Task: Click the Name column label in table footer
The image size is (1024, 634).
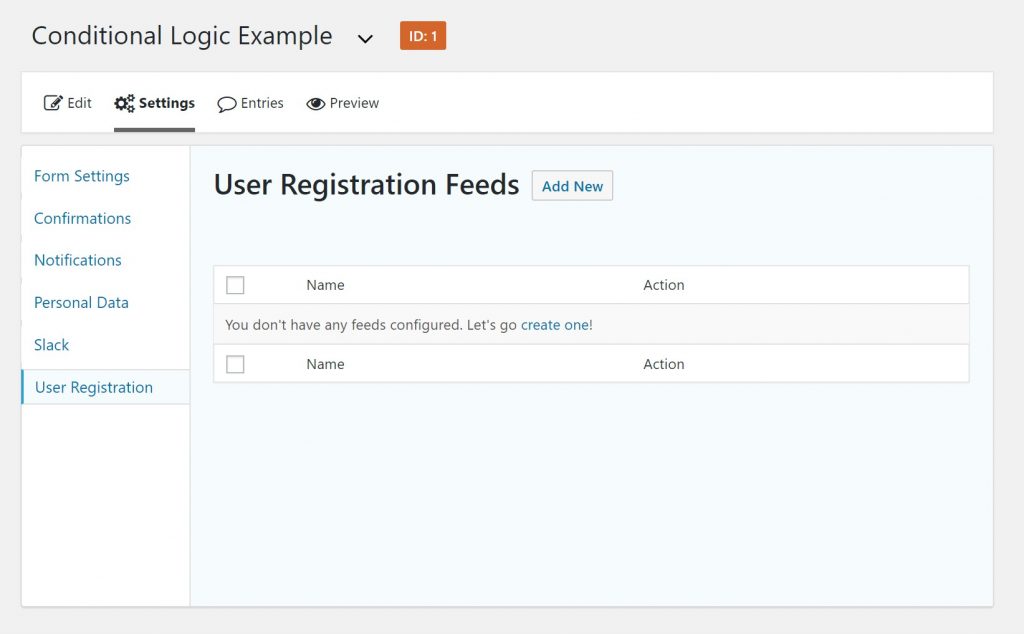Action: pyautogui.click(x=325, y=364)
